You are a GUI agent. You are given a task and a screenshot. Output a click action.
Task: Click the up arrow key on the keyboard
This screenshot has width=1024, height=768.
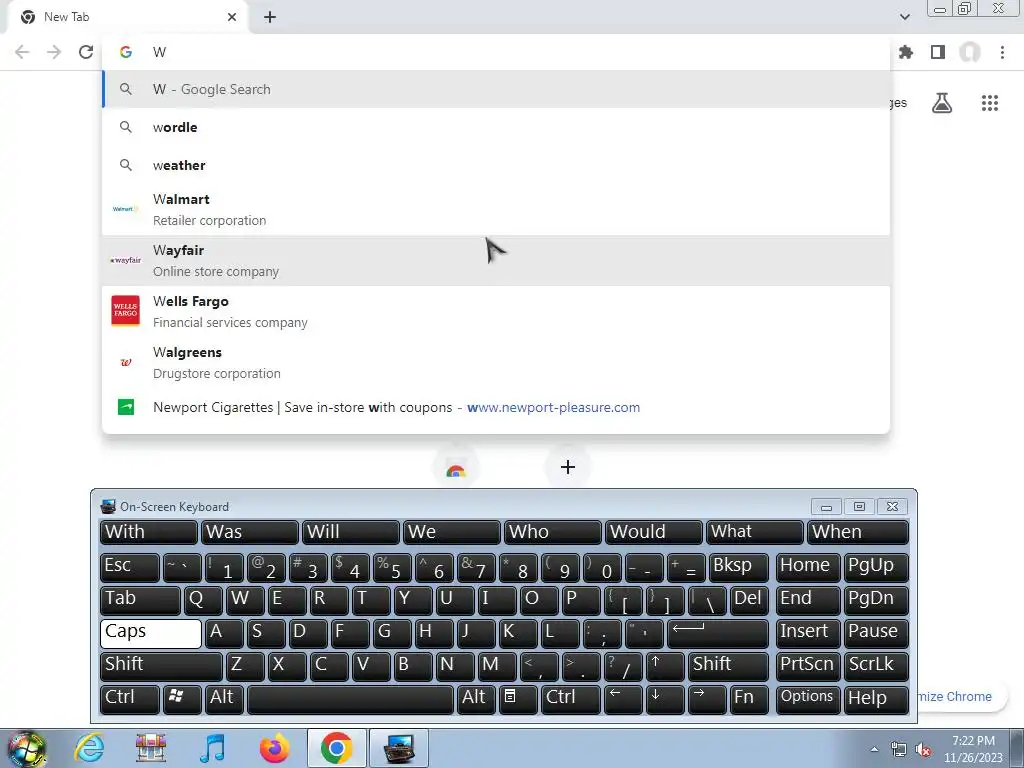[665, 665]
